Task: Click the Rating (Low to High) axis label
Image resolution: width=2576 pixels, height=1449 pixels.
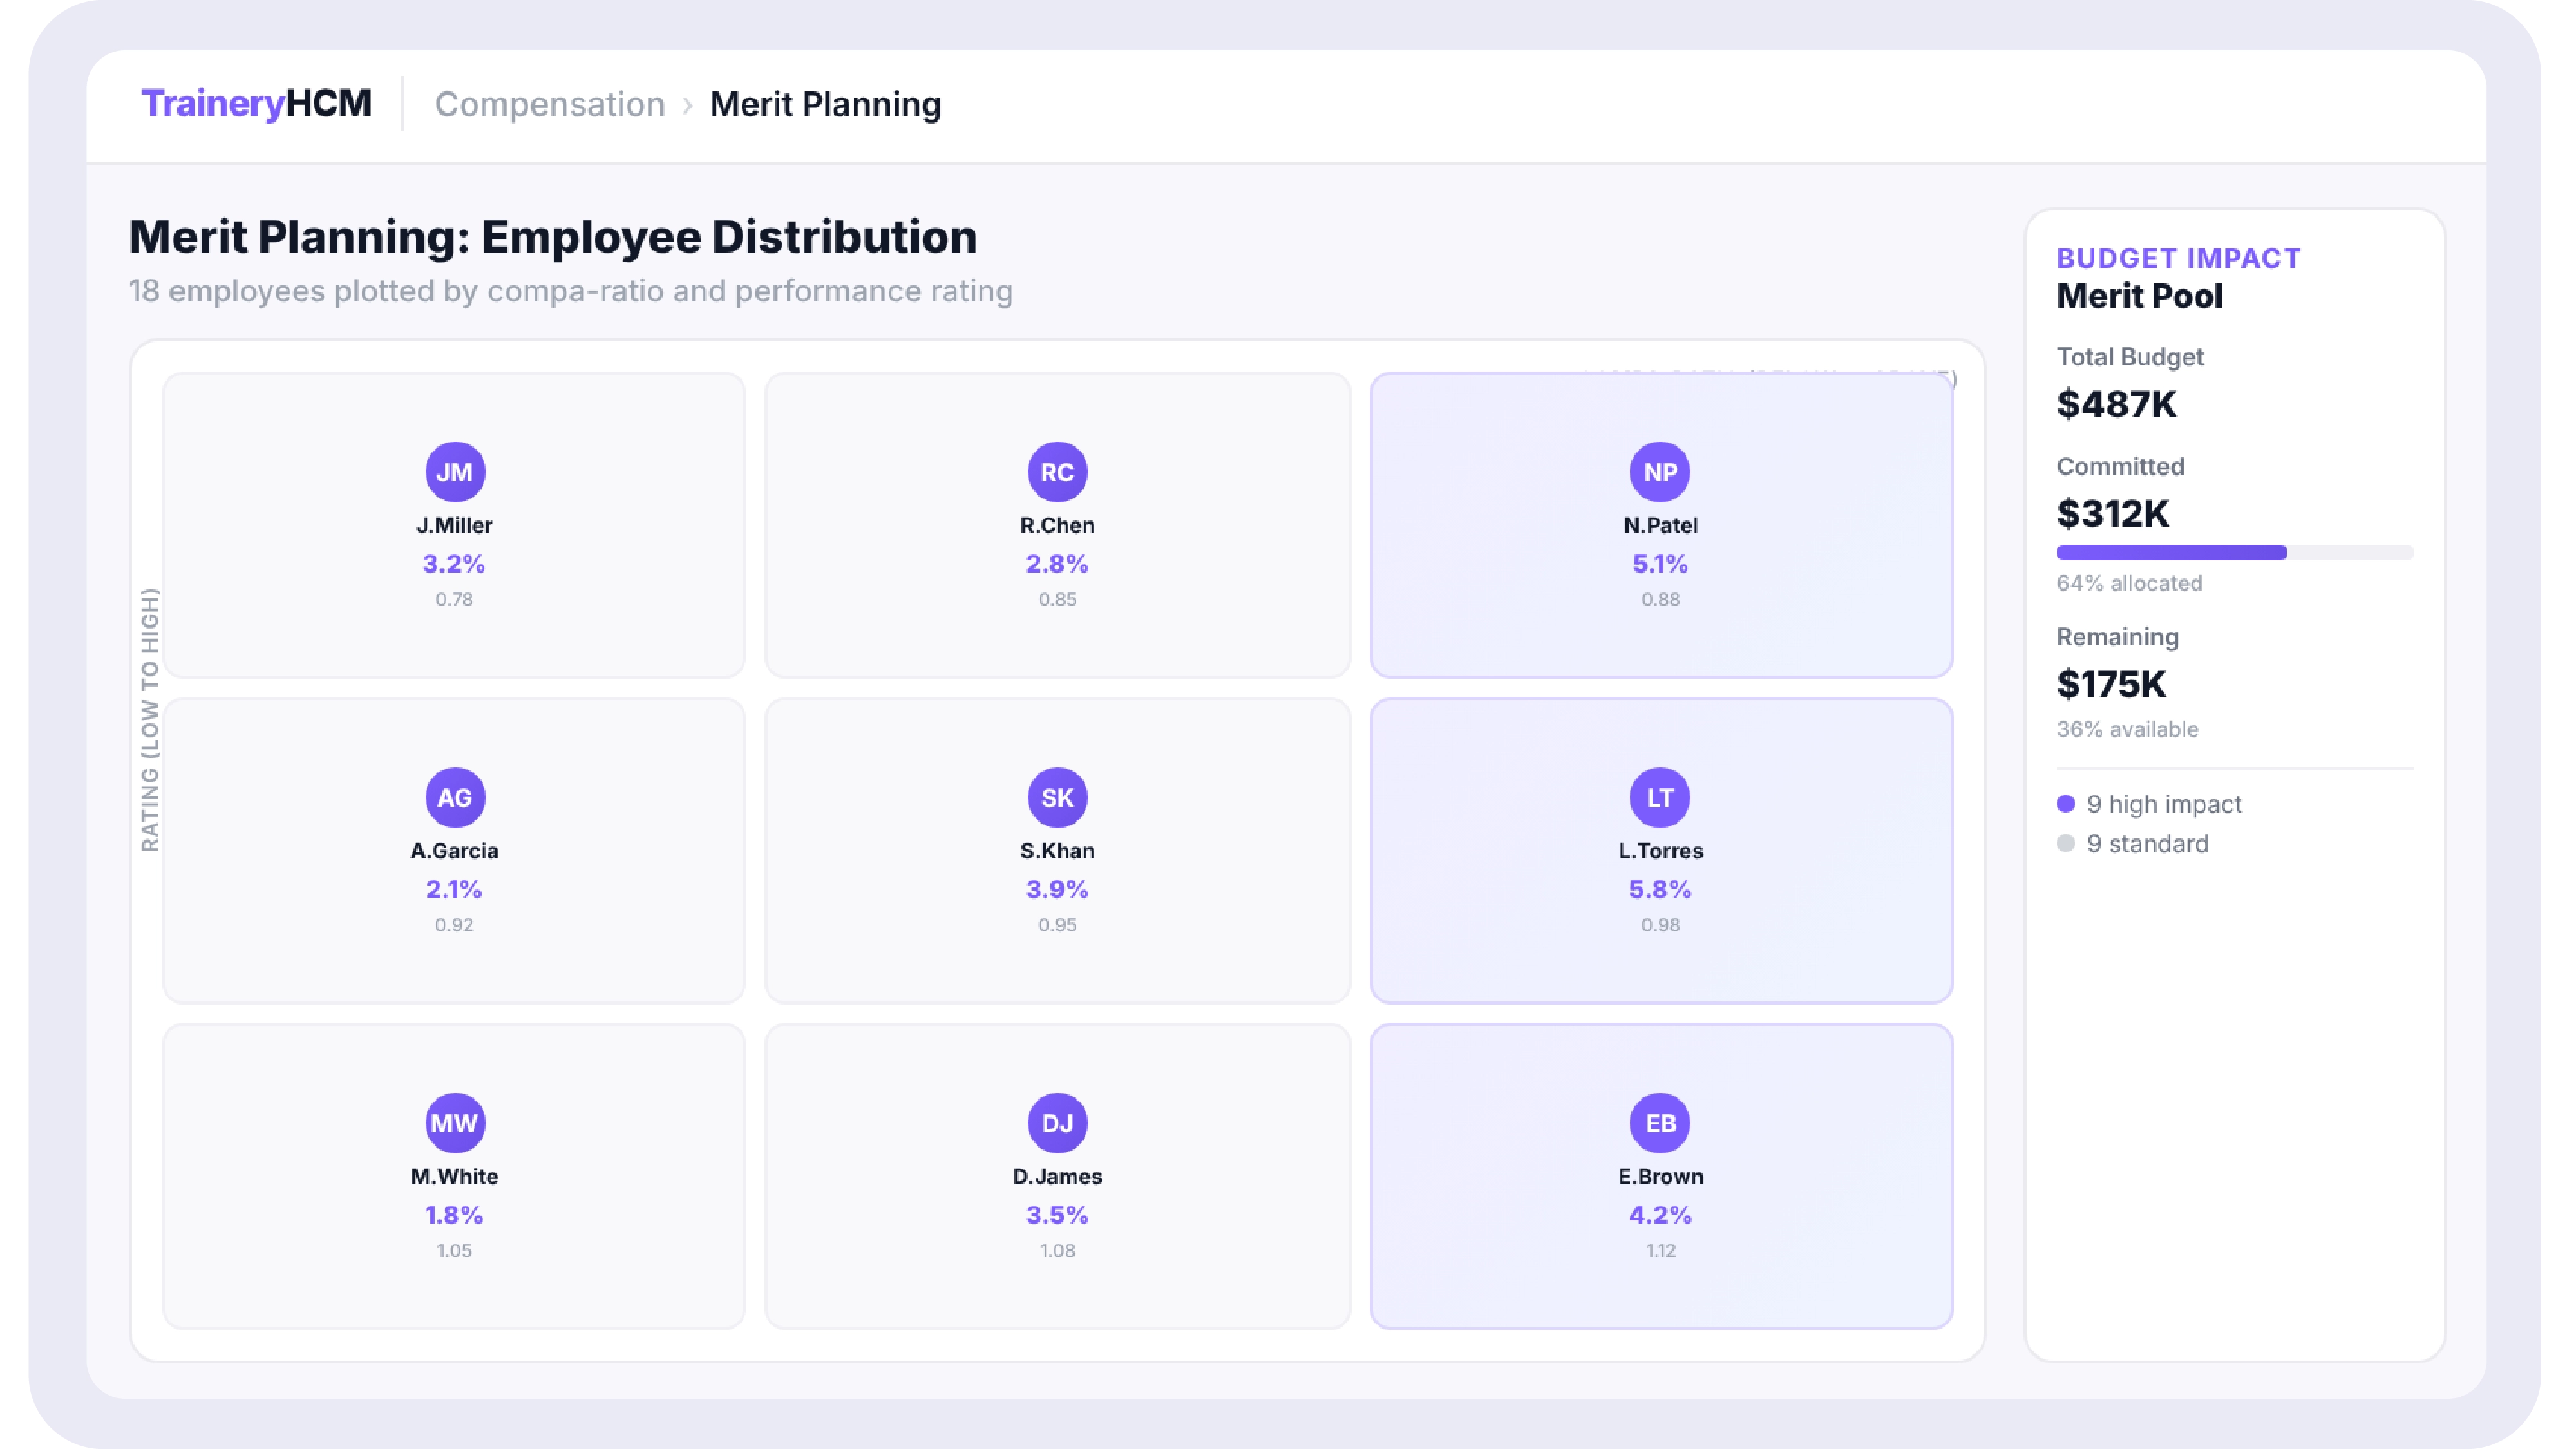Action: click(x=150, y=720)
